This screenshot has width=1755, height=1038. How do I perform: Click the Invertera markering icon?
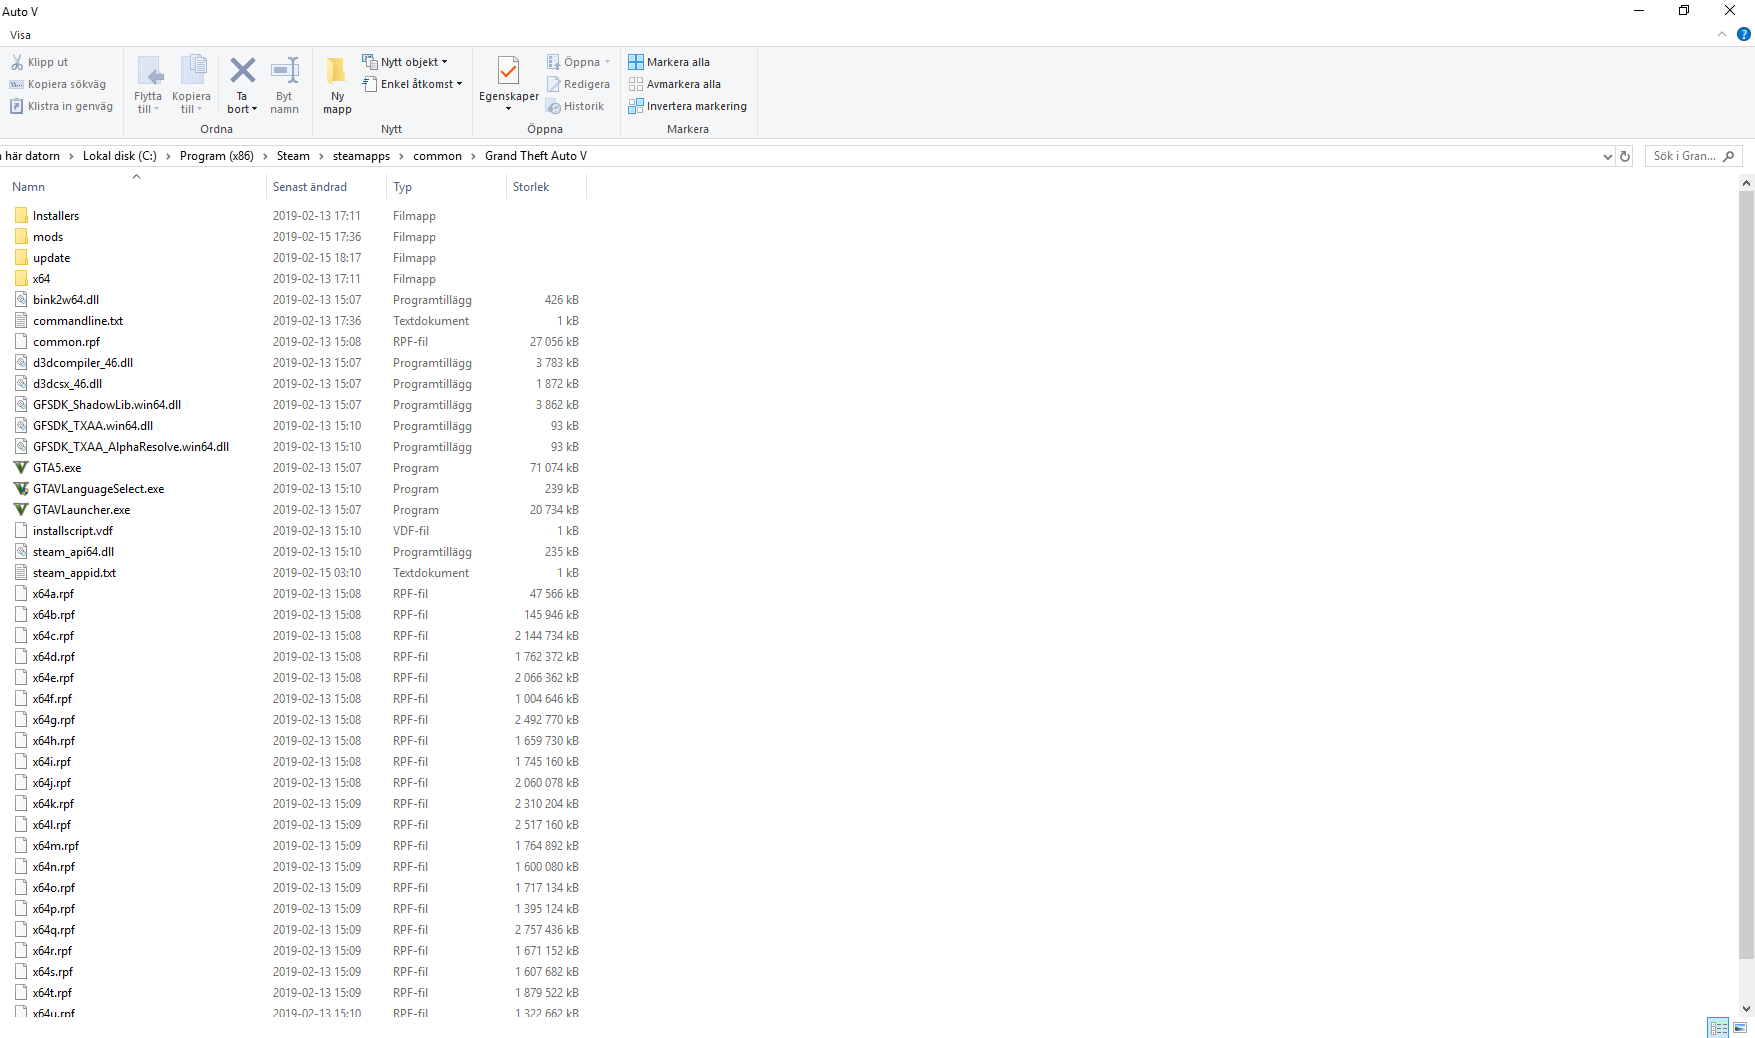click(636, 106)
